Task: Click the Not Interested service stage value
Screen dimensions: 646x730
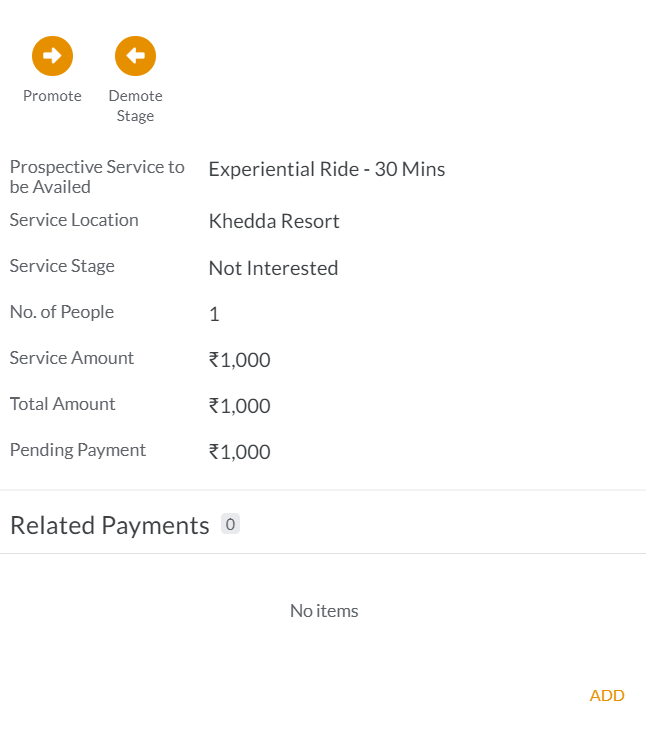Action: pyautogui.click(x=273, y=268)
